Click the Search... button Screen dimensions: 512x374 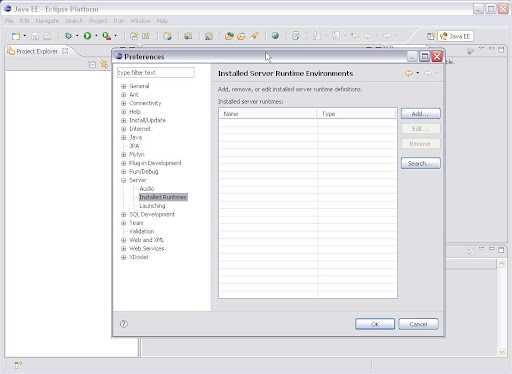(420, 163)
